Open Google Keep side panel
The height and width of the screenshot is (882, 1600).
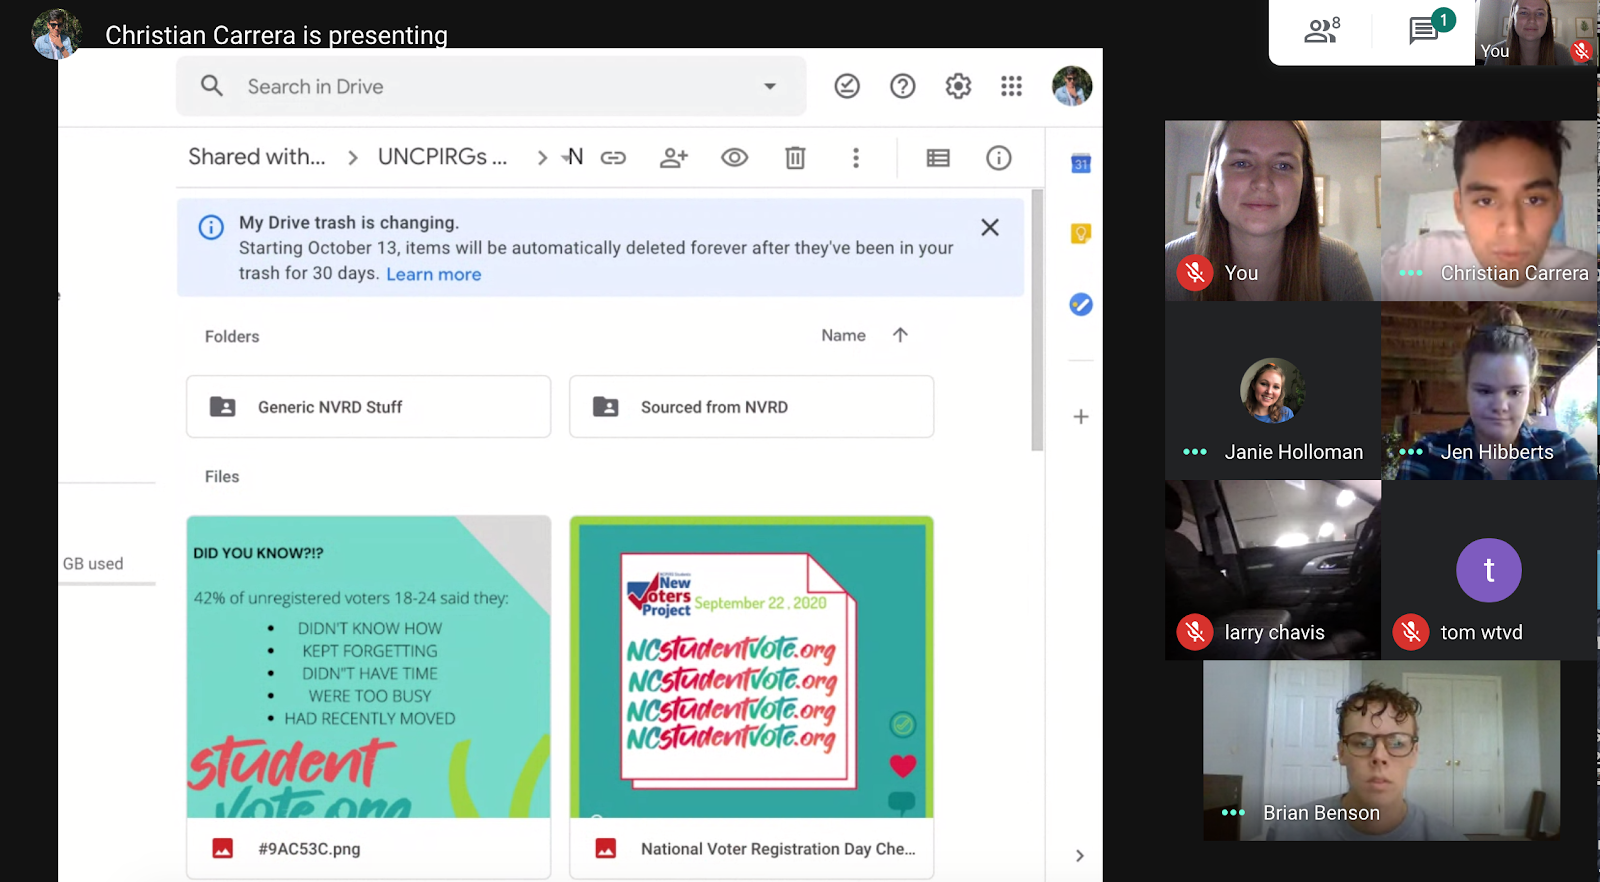[1081, 234]
